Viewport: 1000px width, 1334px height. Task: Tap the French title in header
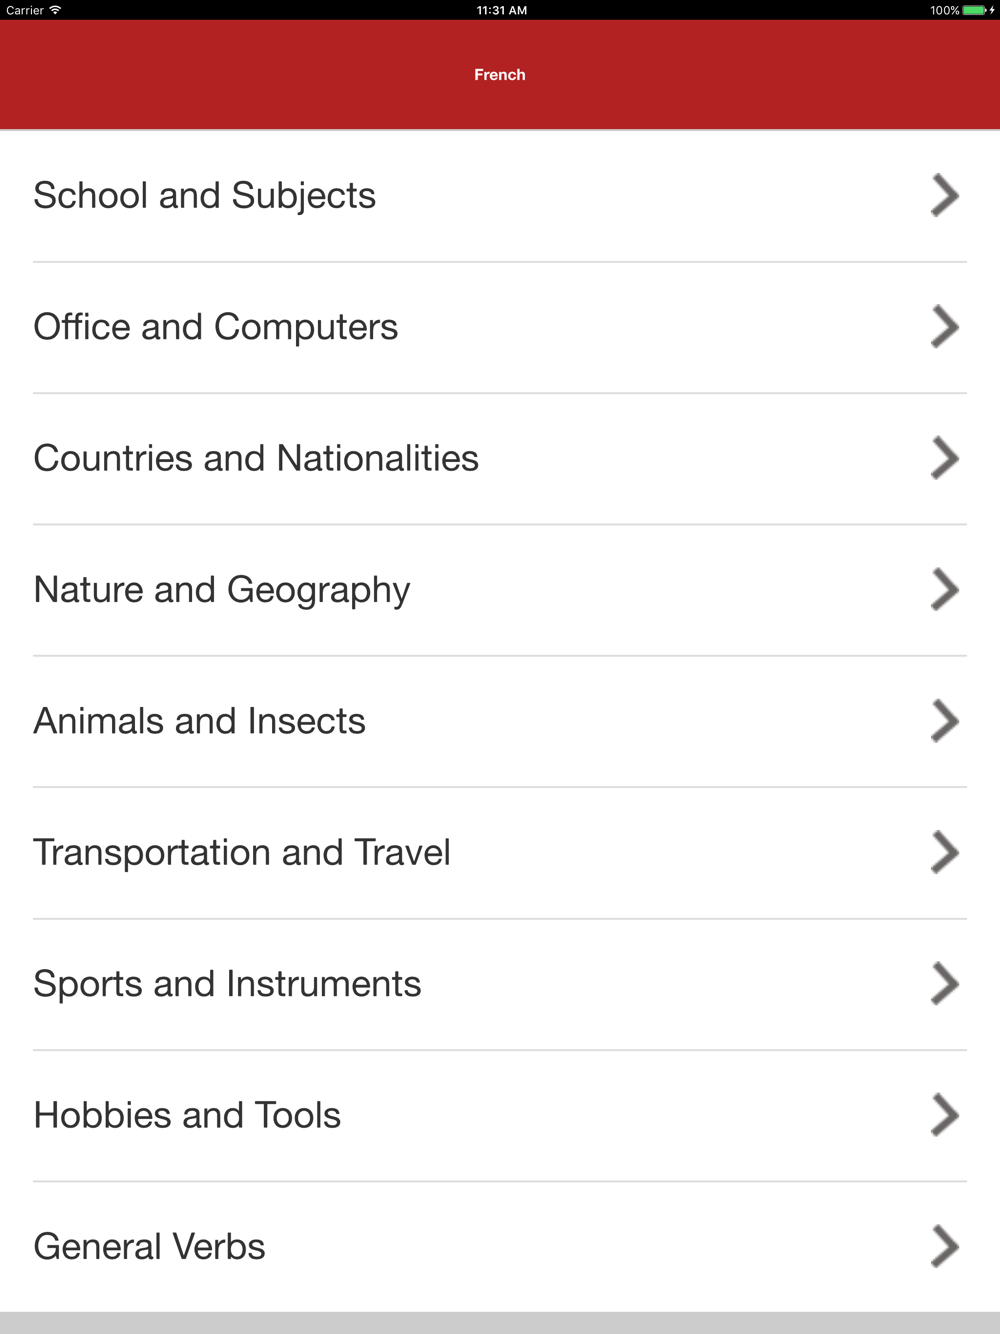tap(500, 75)
